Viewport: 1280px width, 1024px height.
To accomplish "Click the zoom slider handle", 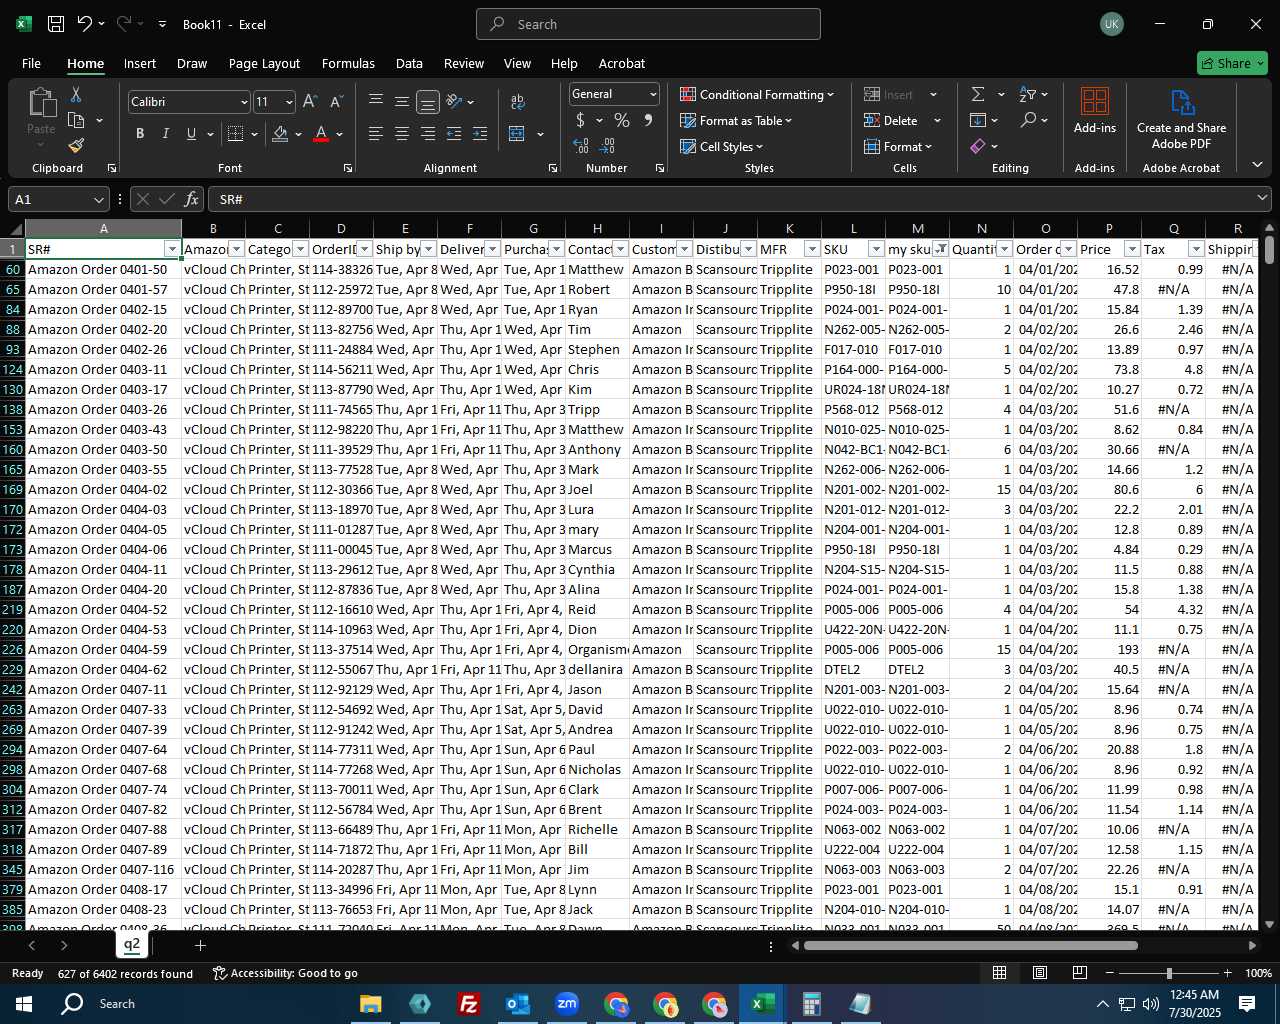I will coord(1169,973).
